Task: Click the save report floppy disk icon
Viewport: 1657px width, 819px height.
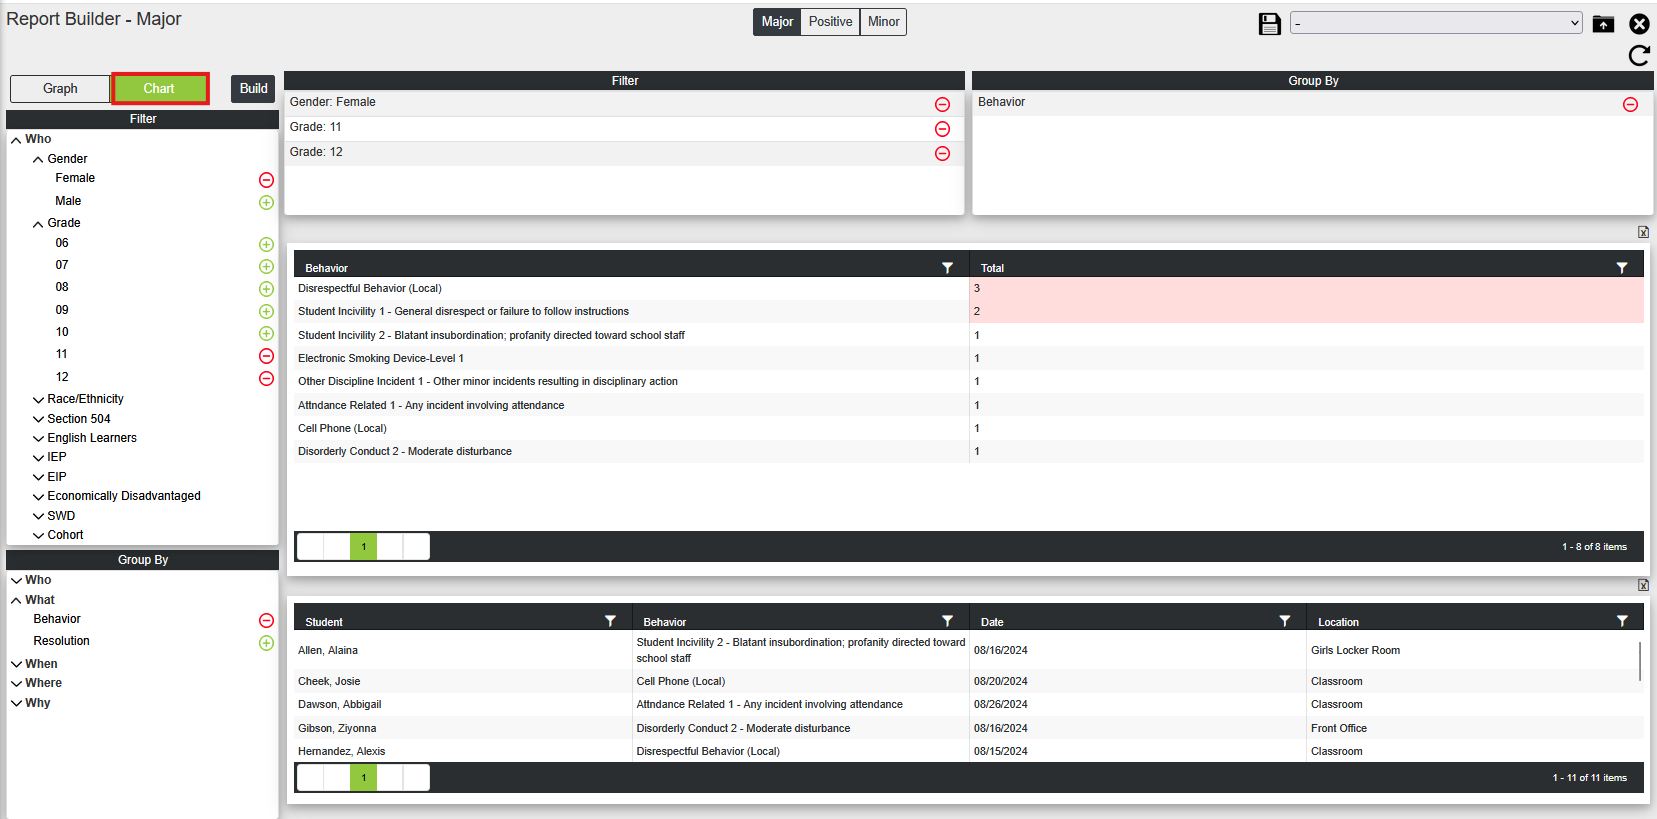Action: point(1269,24)
